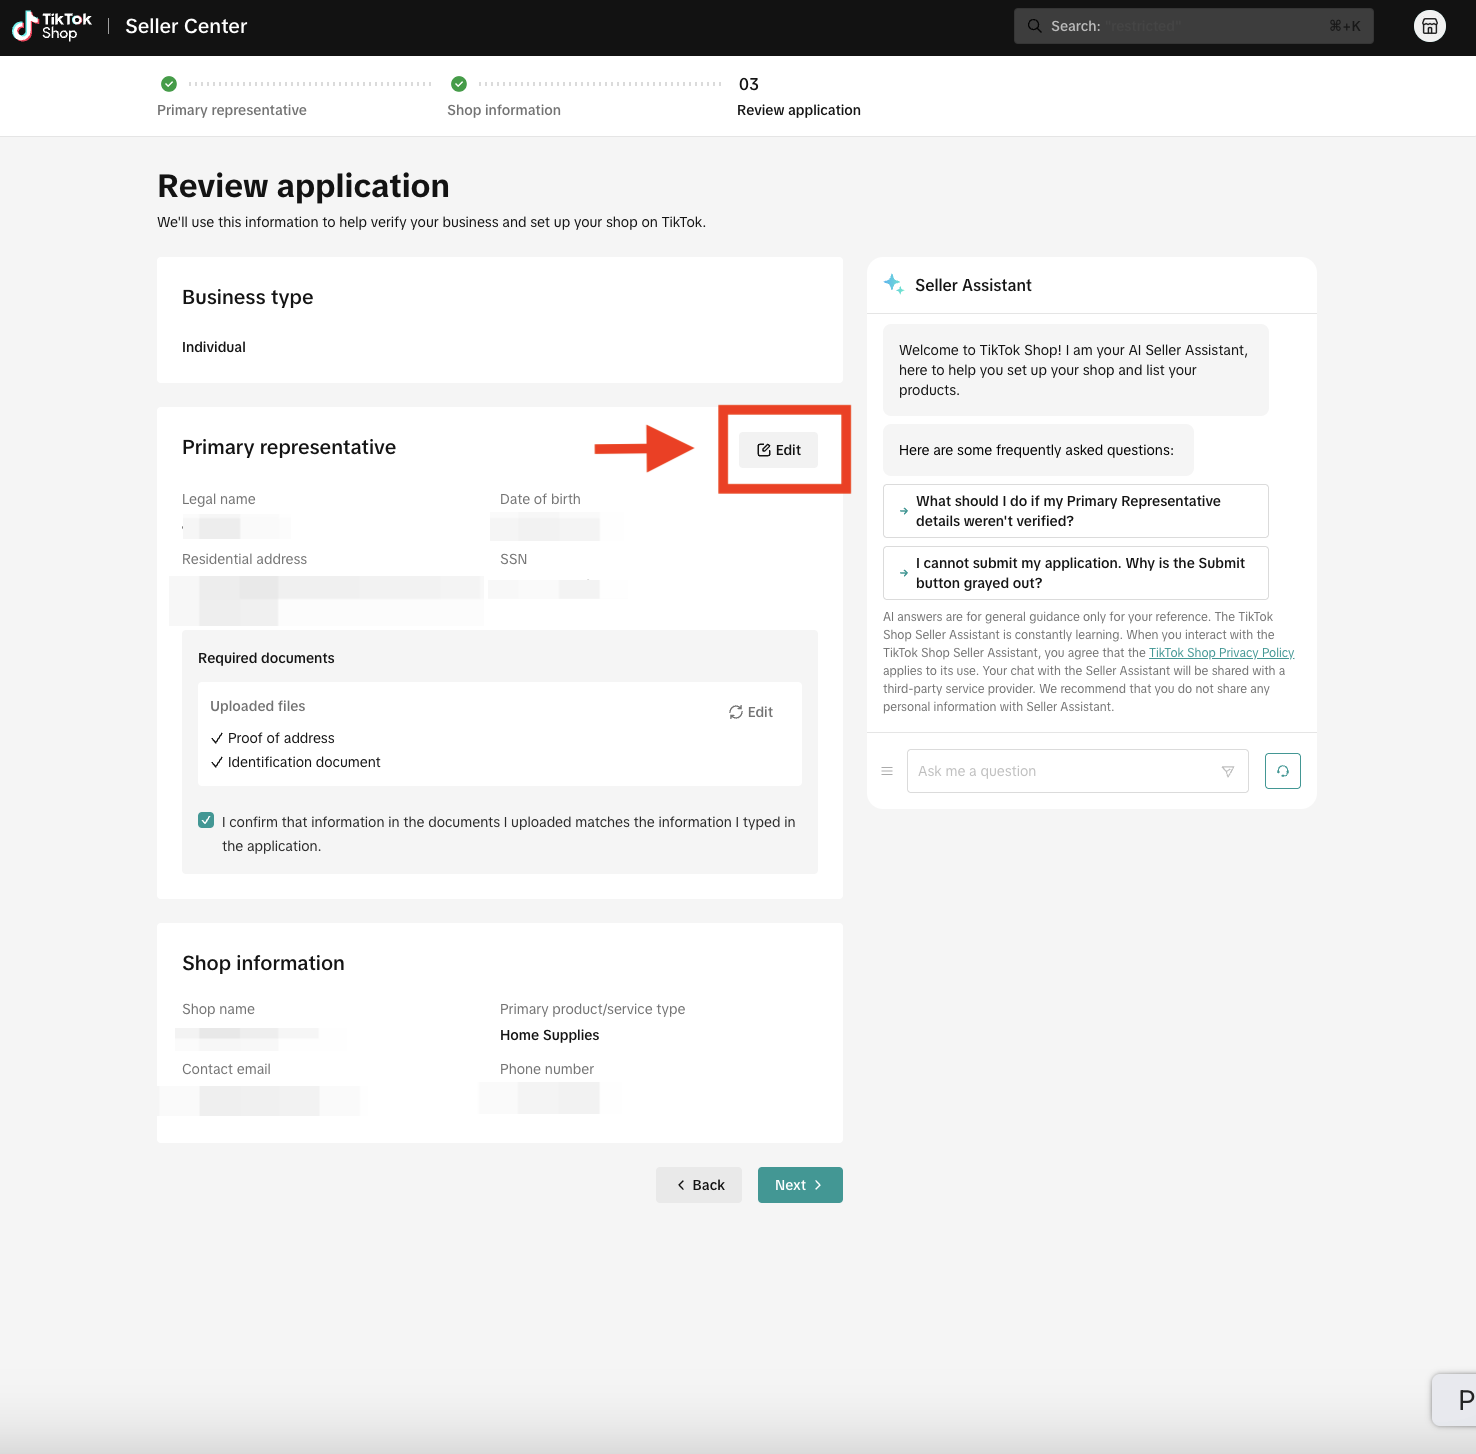The width and height of the screenshot is (1476, 1454).
Task: Uncheck the document confirmation checkbox
Action: click(x=206, y=821)
